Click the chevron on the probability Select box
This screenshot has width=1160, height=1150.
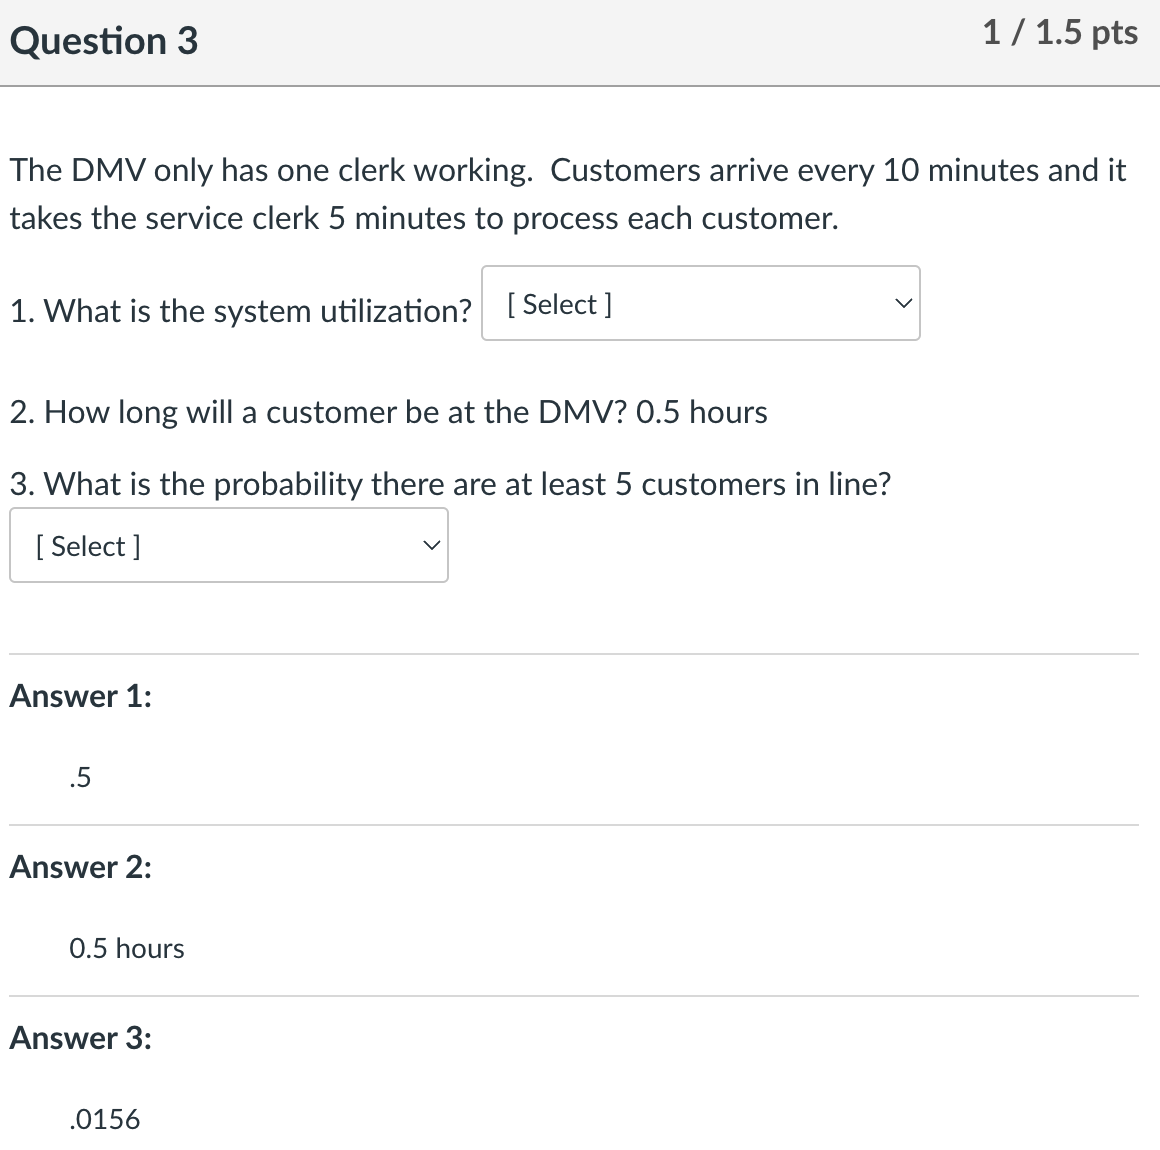pos(431,545)
